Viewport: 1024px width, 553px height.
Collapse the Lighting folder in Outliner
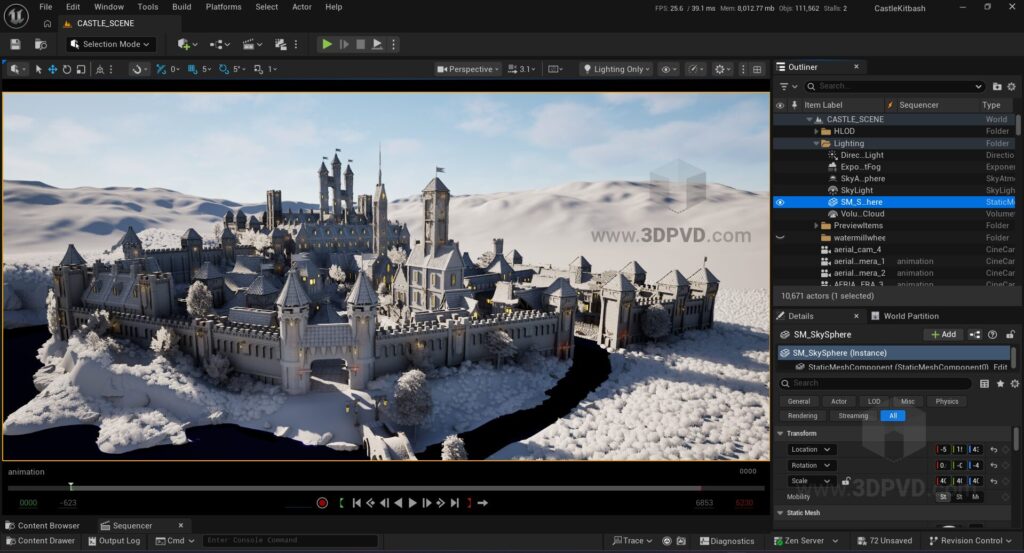click(816, 143)
